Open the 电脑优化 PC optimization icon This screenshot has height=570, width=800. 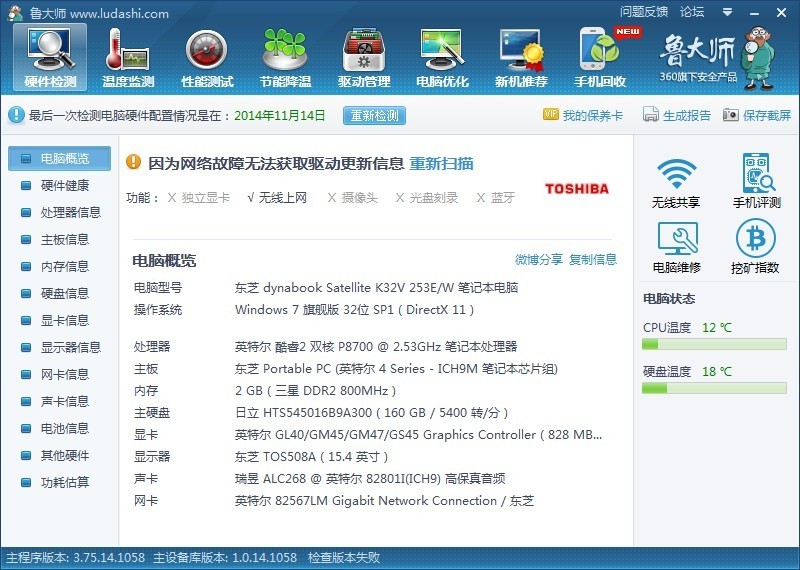442,58
